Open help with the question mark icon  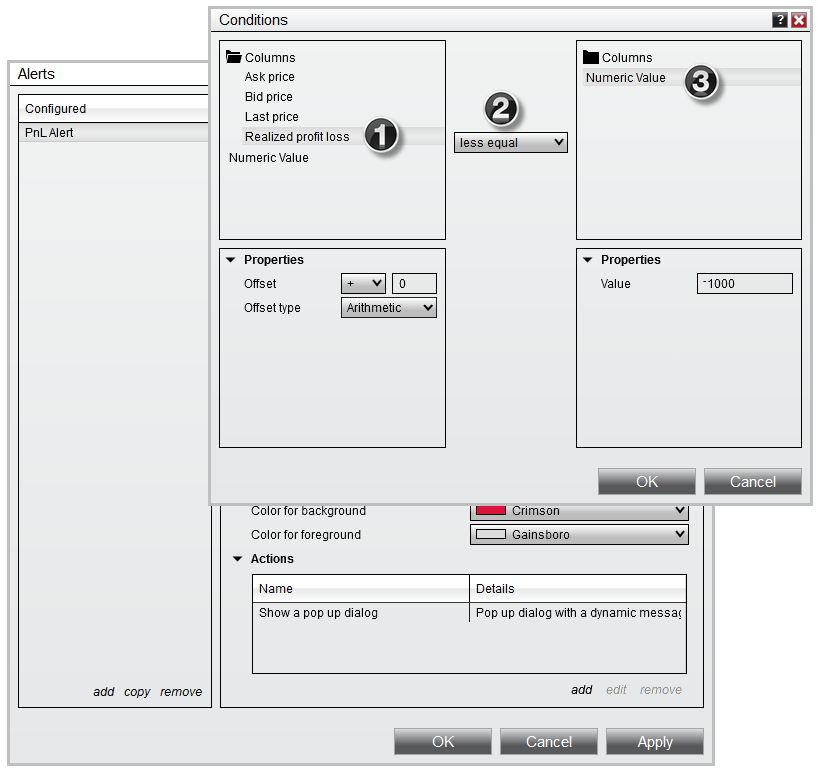(x=782, y=20)
